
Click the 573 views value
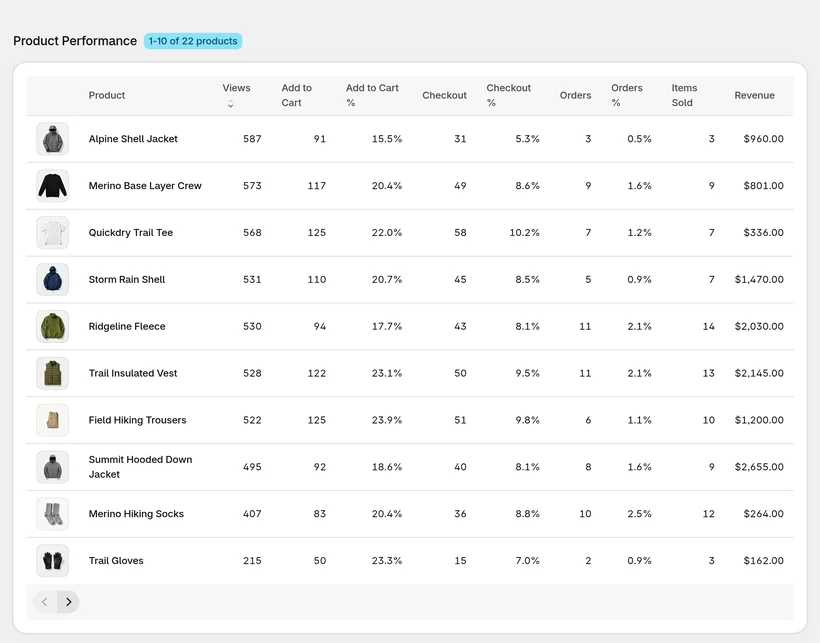point(252,186)
